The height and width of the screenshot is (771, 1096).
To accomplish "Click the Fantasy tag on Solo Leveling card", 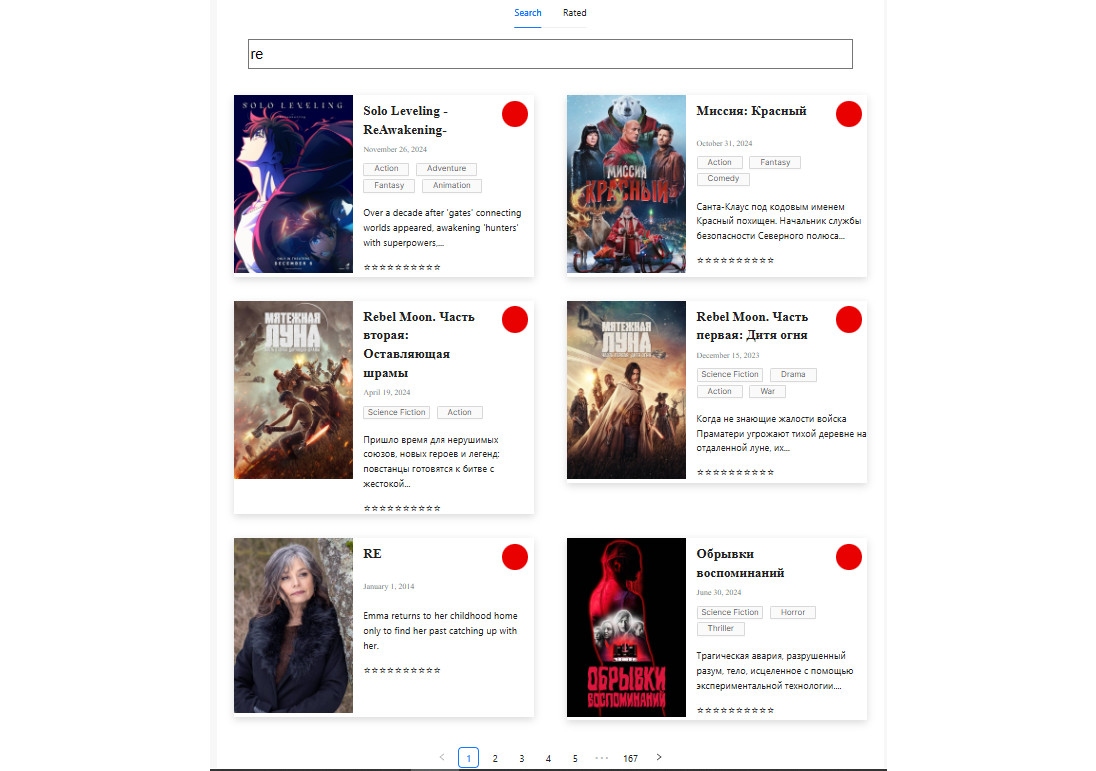I will (389, 185).
